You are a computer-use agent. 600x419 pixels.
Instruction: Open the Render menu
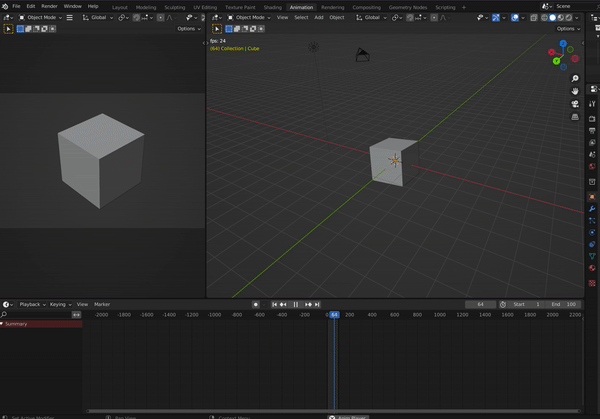click(49, 6)
